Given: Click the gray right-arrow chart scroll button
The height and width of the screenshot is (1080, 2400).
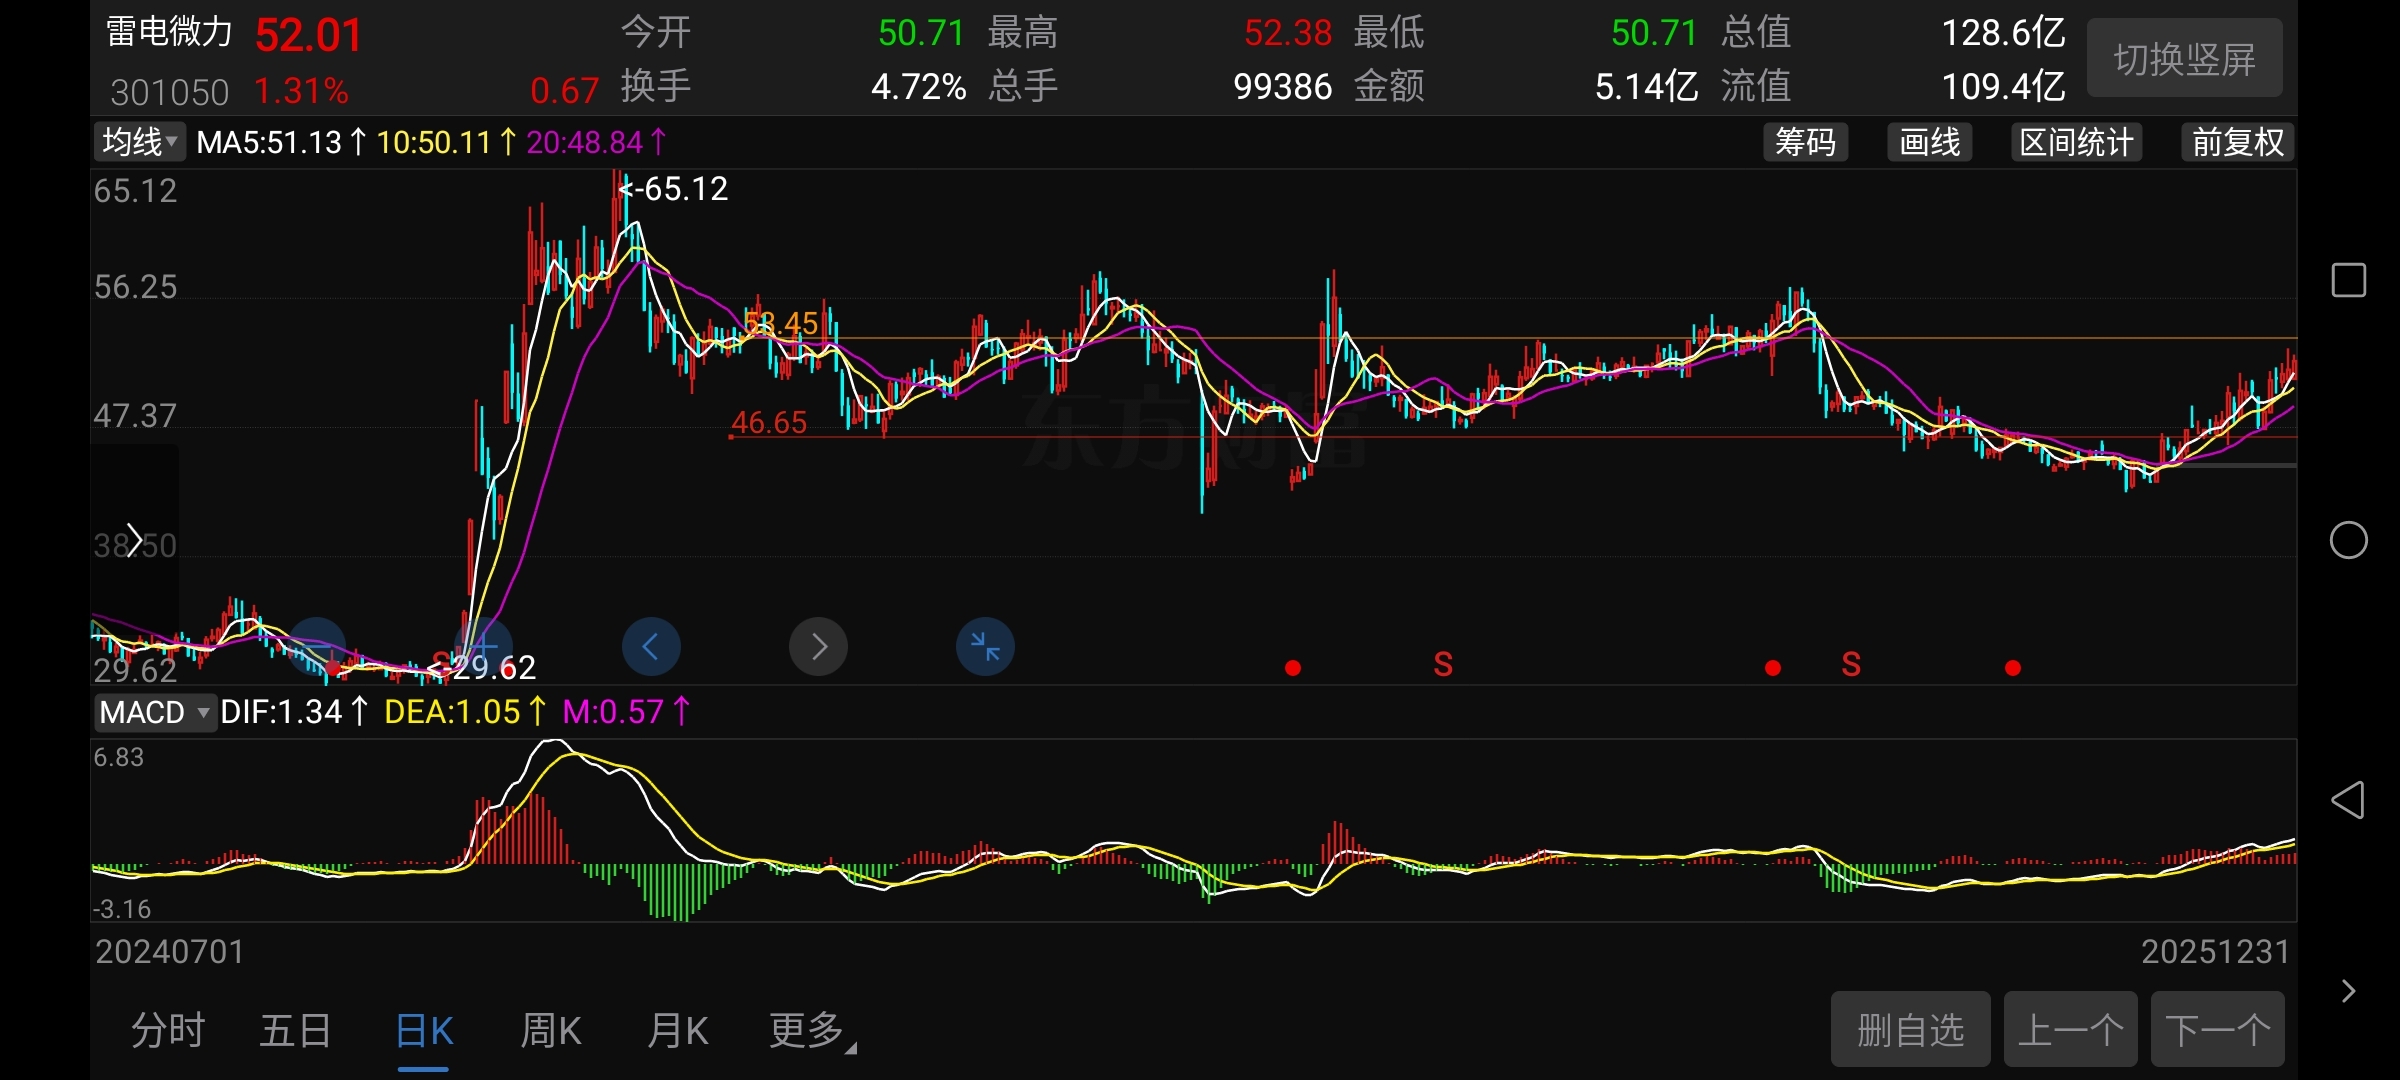Looking at the screenshot, I should click(x=818, y=647).
